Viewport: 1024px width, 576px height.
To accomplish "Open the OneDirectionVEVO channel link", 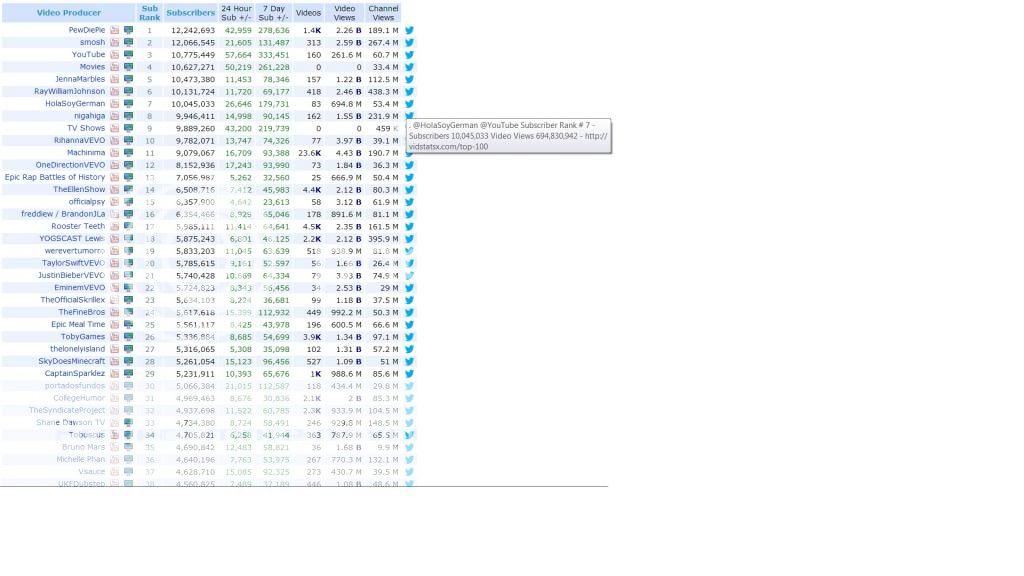I will pos(71,165).
